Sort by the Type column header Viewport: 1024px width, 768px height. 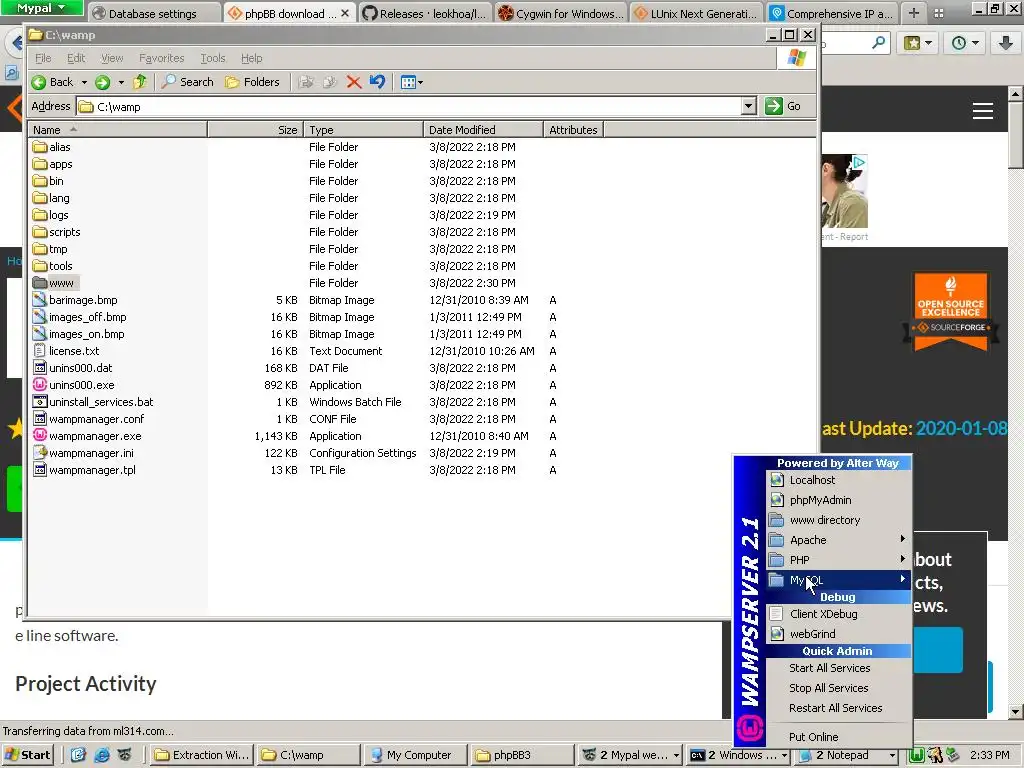pyautogui.click(x=364, y=130)
